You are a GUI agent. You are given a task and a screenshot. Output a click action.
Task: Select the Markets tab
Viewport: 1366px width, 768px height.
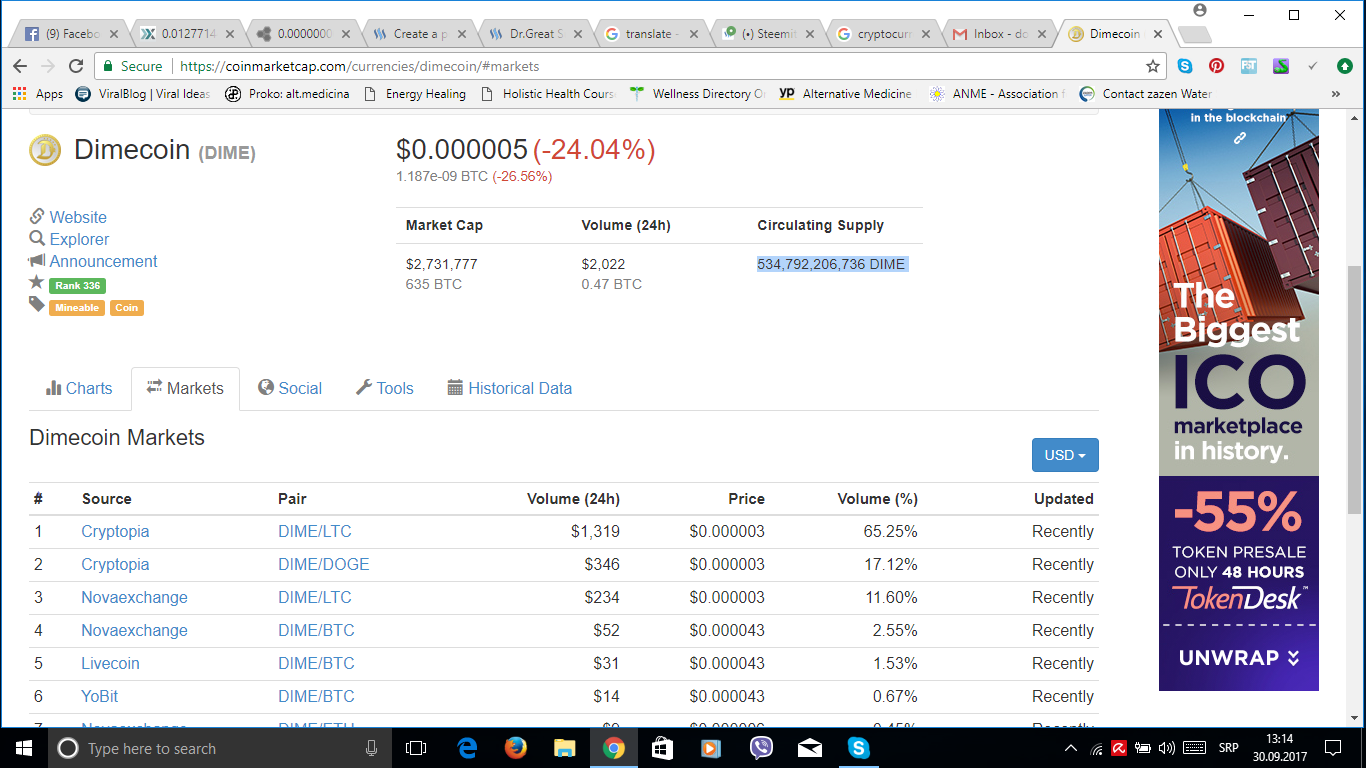tap(185, 388)
